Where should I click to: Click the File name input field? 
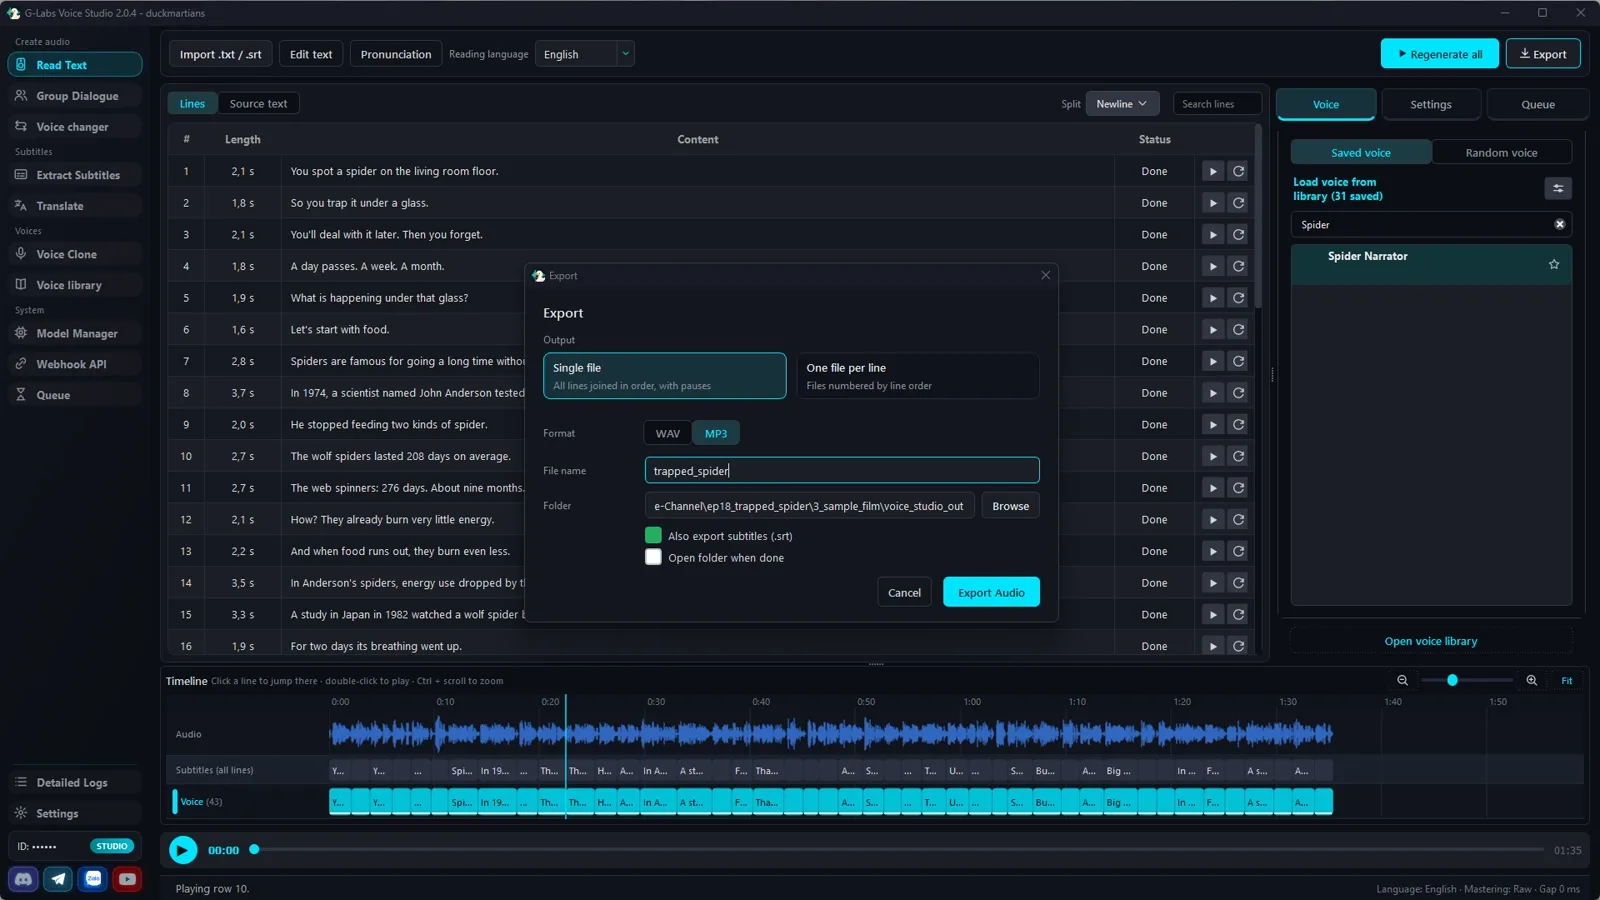(842, 470)
